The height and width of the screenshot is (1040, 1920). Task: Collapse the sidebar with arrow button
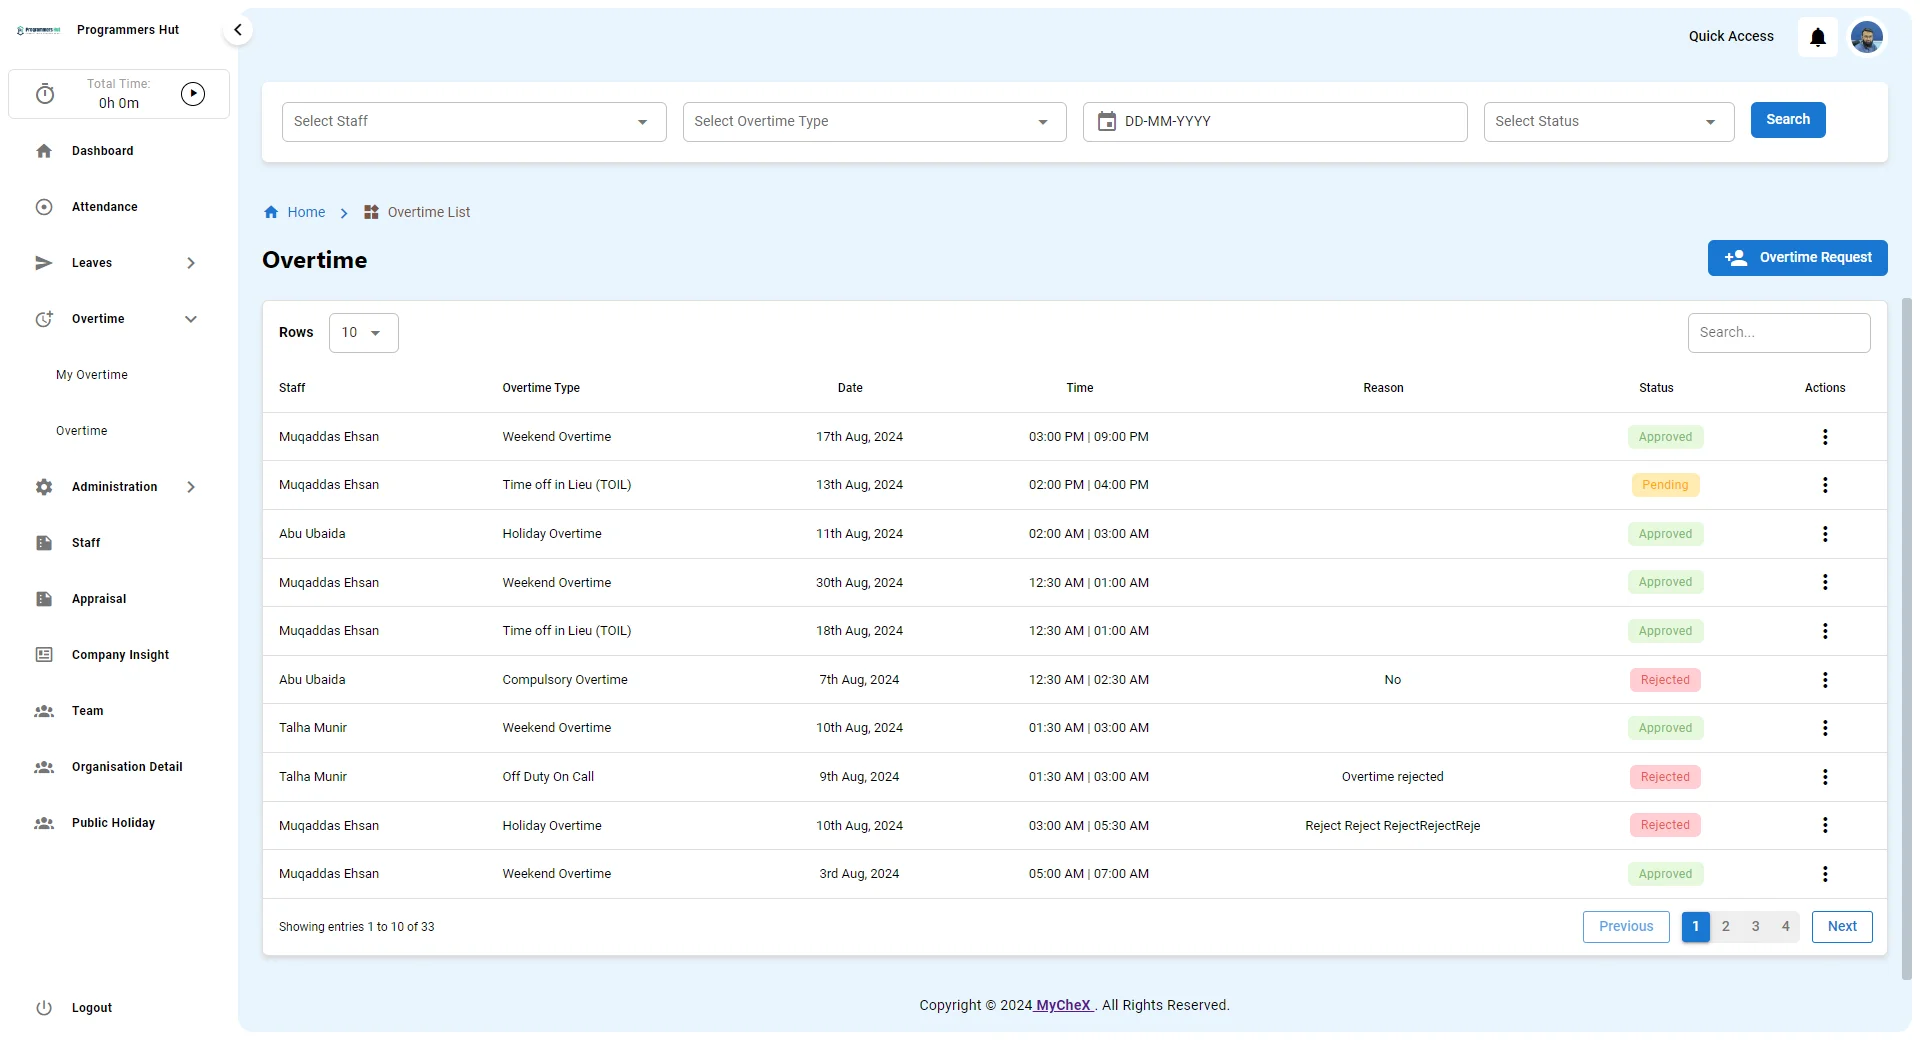coord(238,30)
